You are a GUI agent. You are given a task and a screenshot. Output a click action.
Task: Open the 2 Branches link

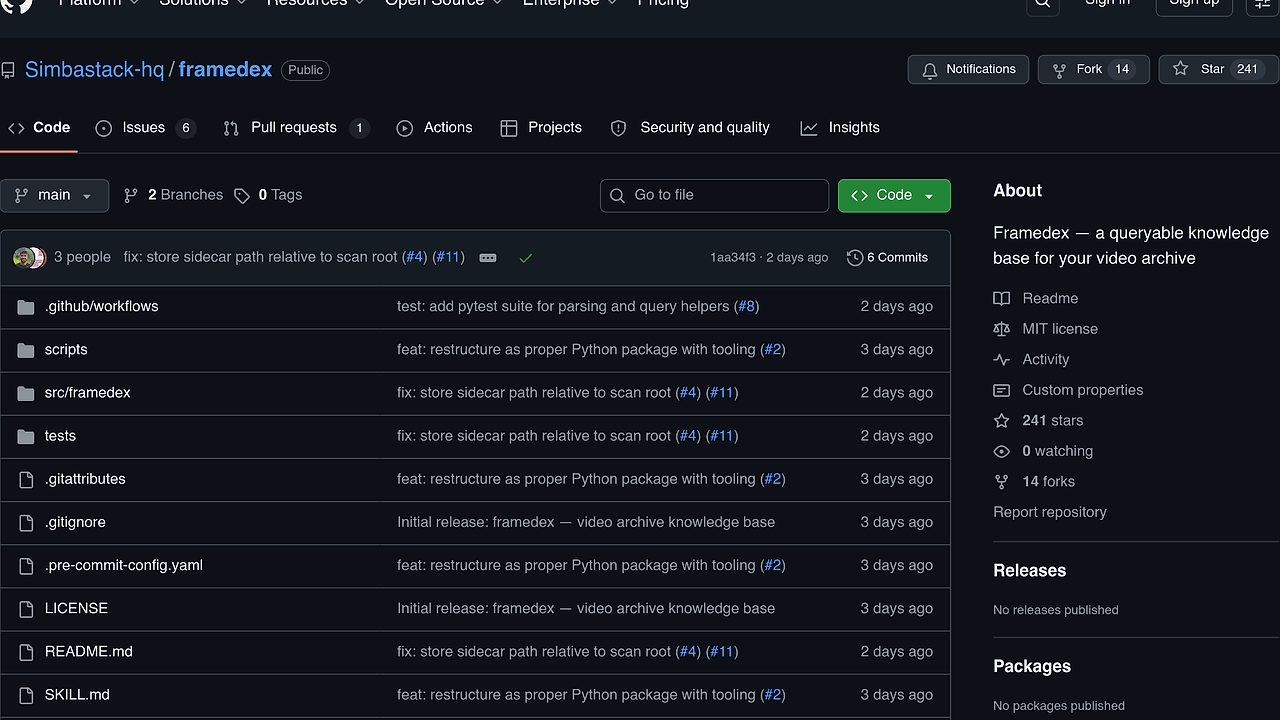pyautogui.click(x=173, y=196)
